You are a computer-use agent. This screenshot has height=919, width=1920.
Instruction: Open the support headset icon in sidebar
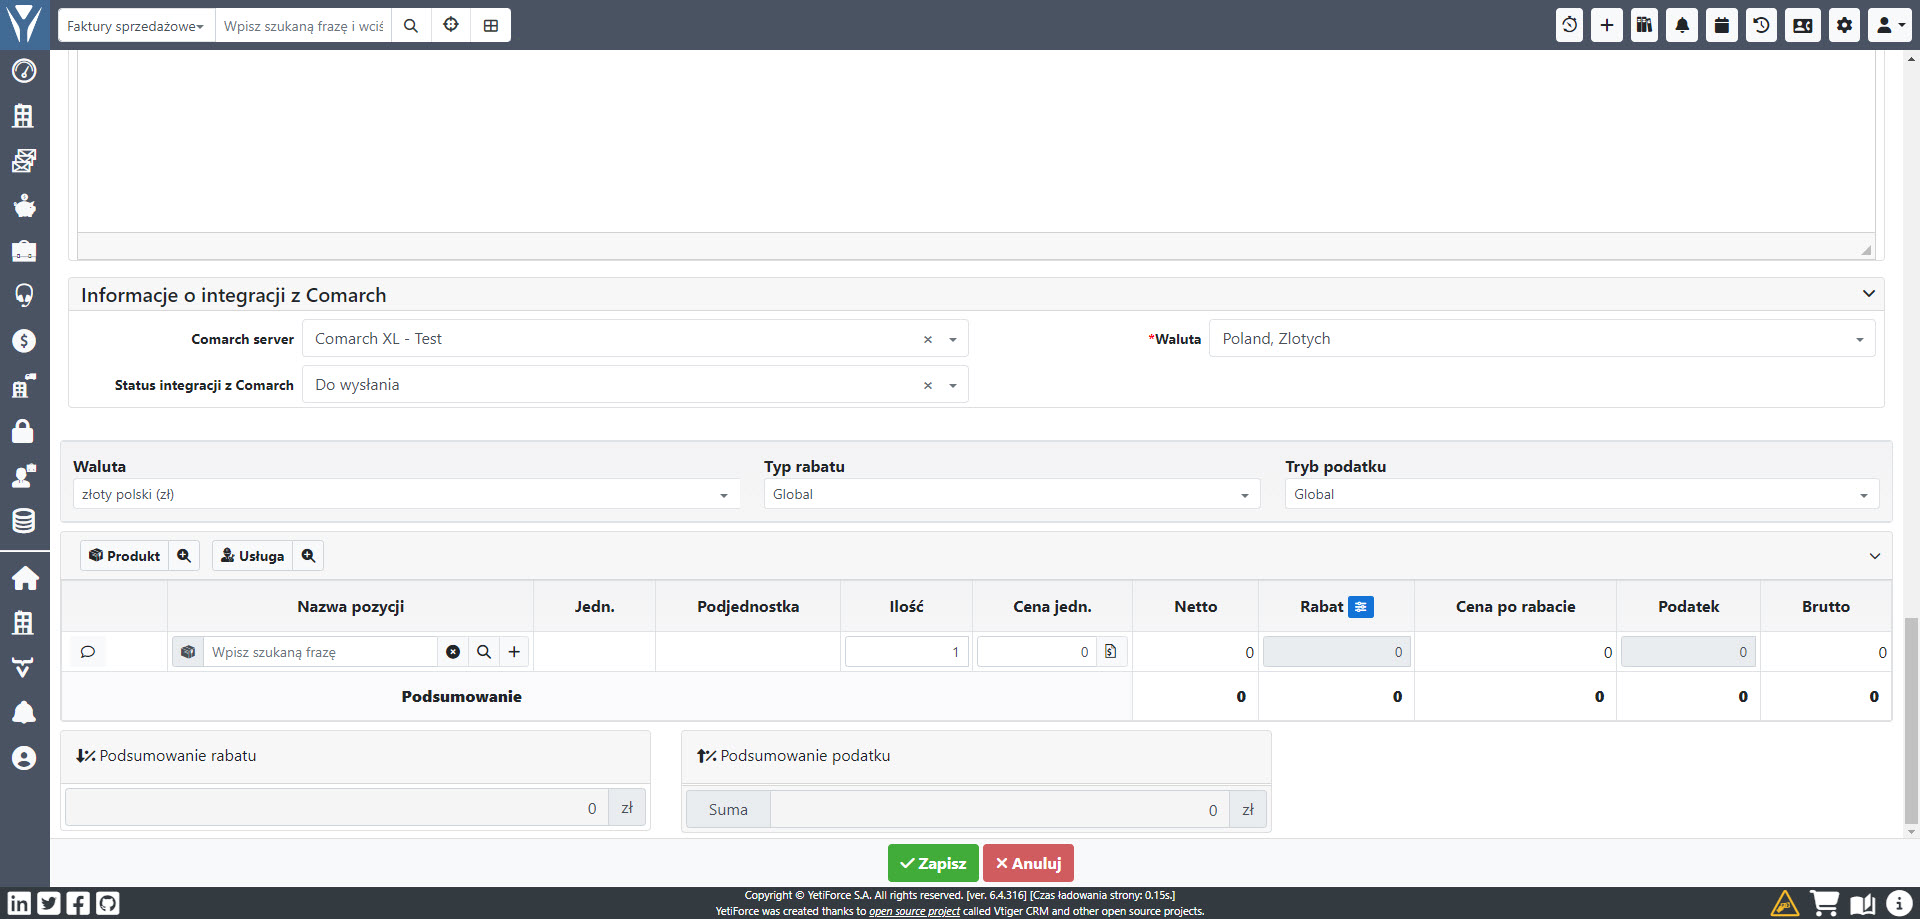coord(24,295)
